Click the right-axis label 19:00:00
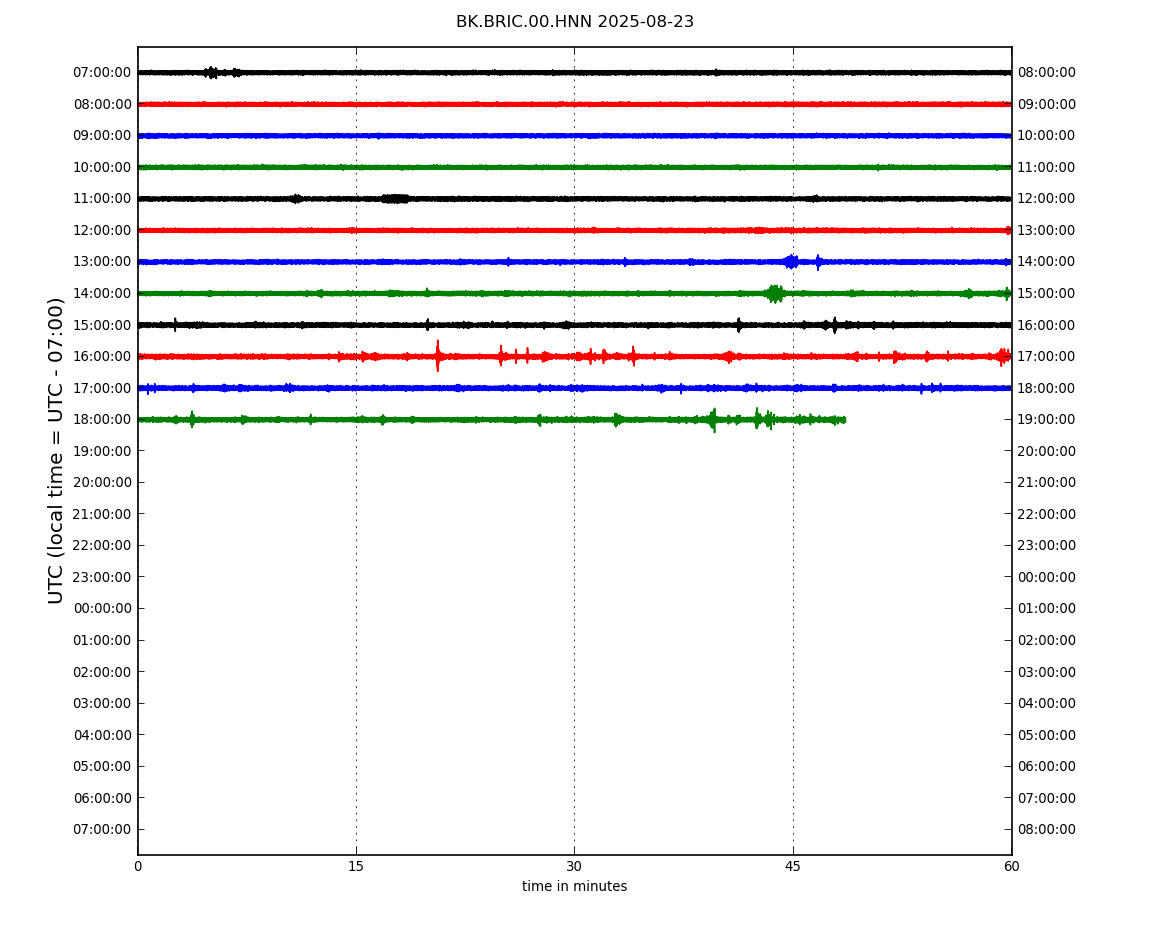This screenshot has width=1150, height=950. coord(1047,420)
